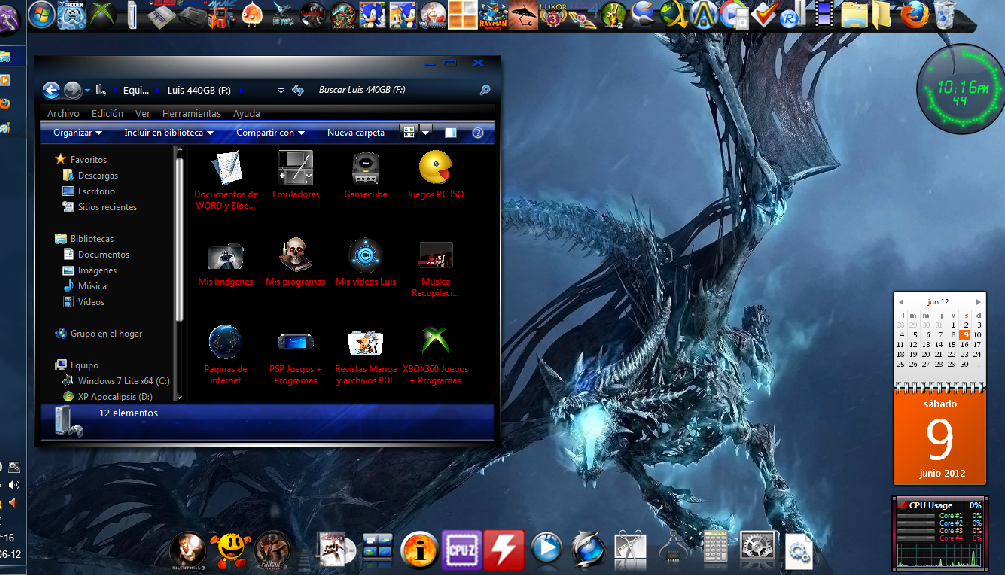
Task: Click the Nueva carpeta button
Action: pyautogui.click(x=356, y=133)
